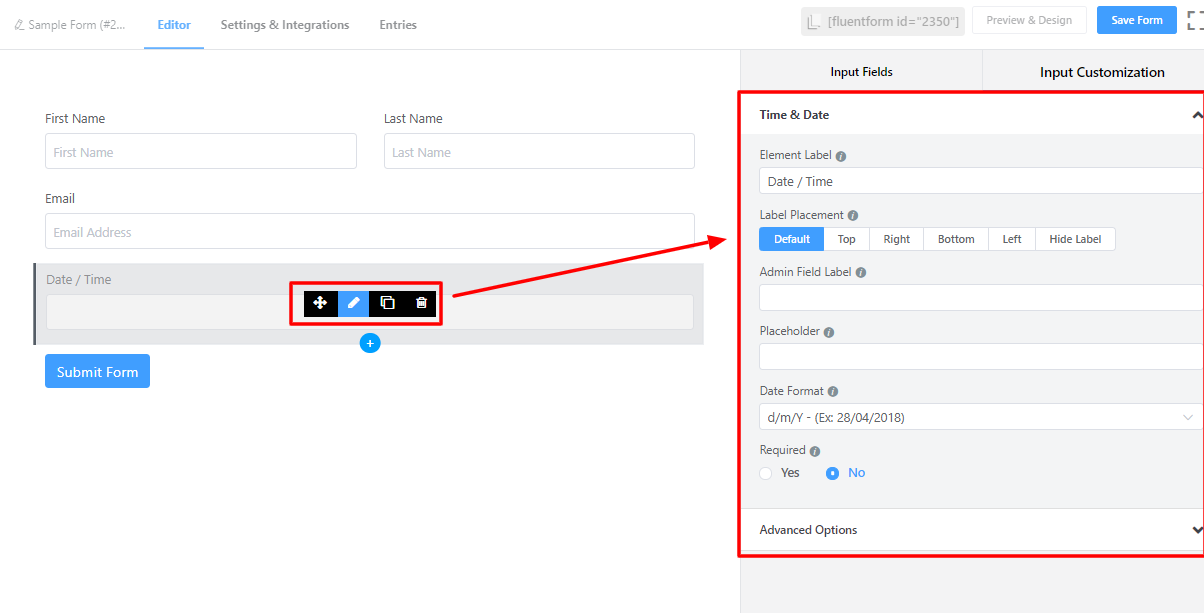
Task: Click the fullscreen toggle icon
Action: pyautogui.click(x=1194, y=21)
